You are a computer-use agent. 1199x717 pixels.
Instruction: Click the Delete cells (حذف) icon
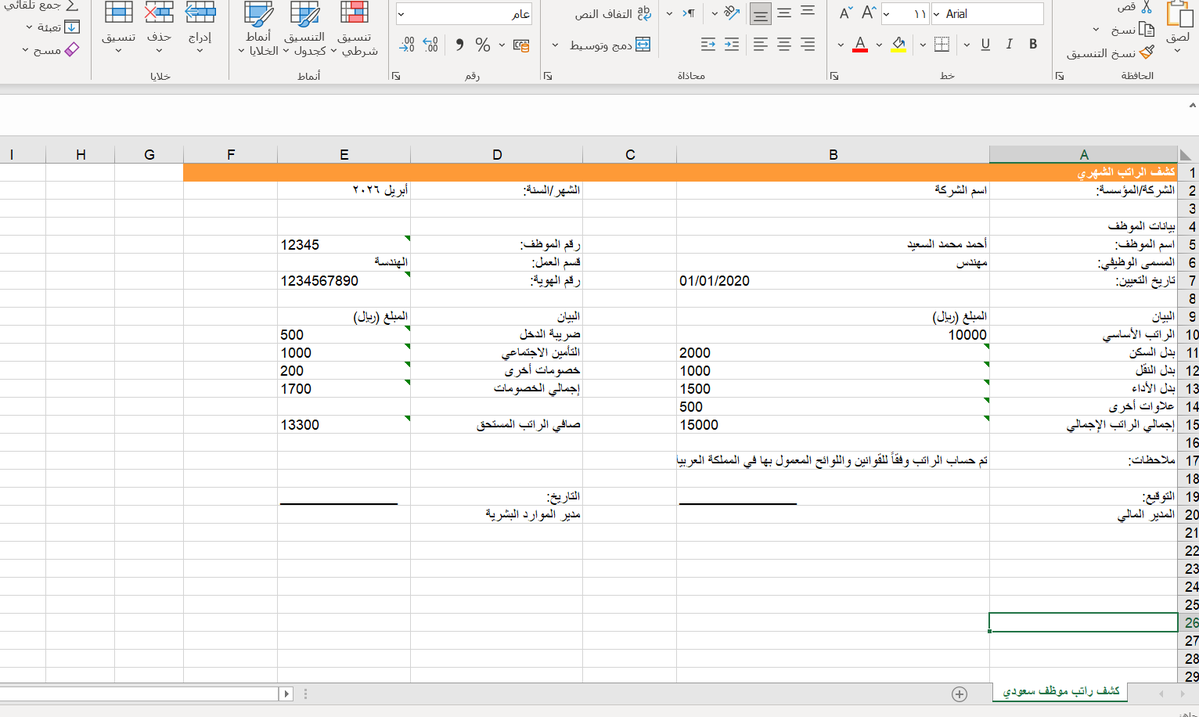coord(159,13)
